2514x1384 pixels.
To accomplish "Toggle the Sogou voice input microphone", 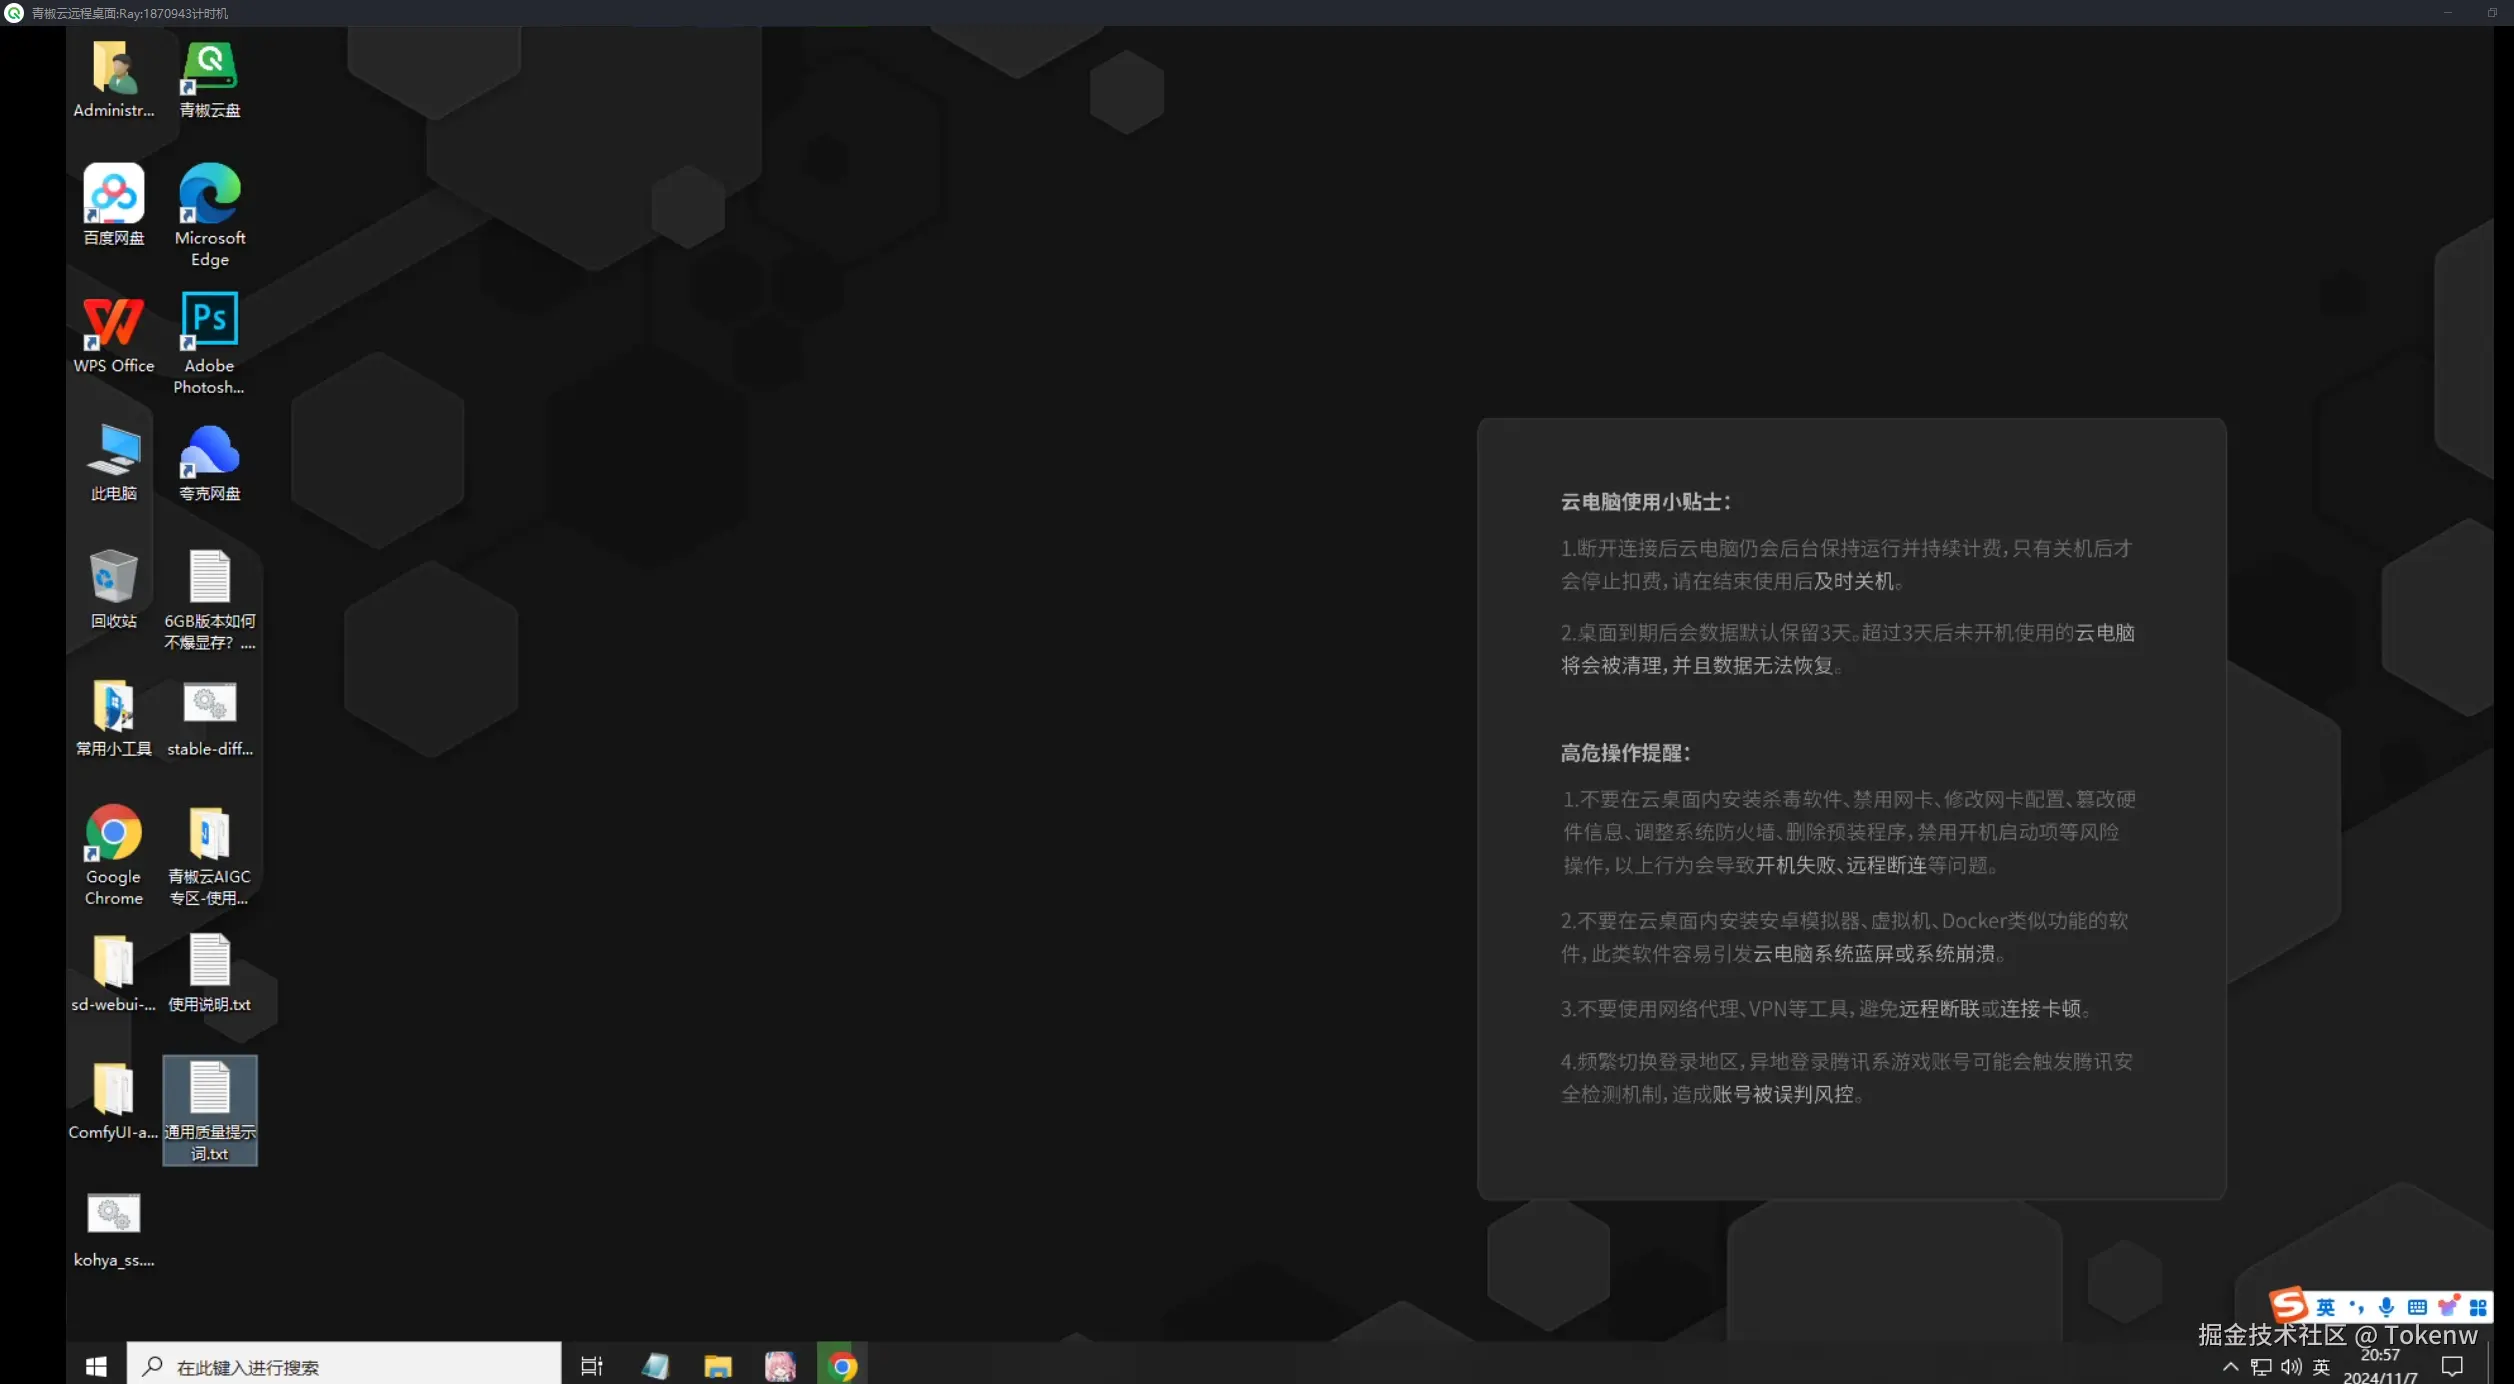I will coord(2387,1308).
